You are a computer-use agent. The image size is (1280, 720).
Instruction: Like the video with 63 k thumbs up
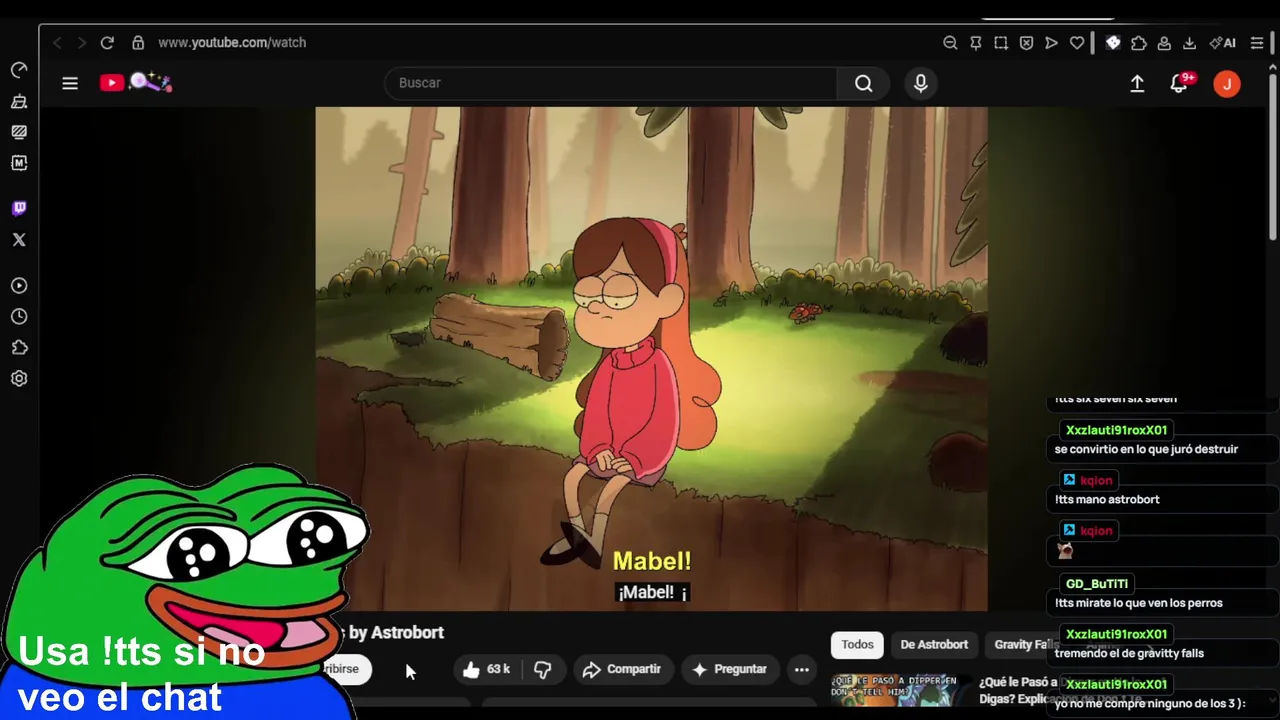coord(488,669)
